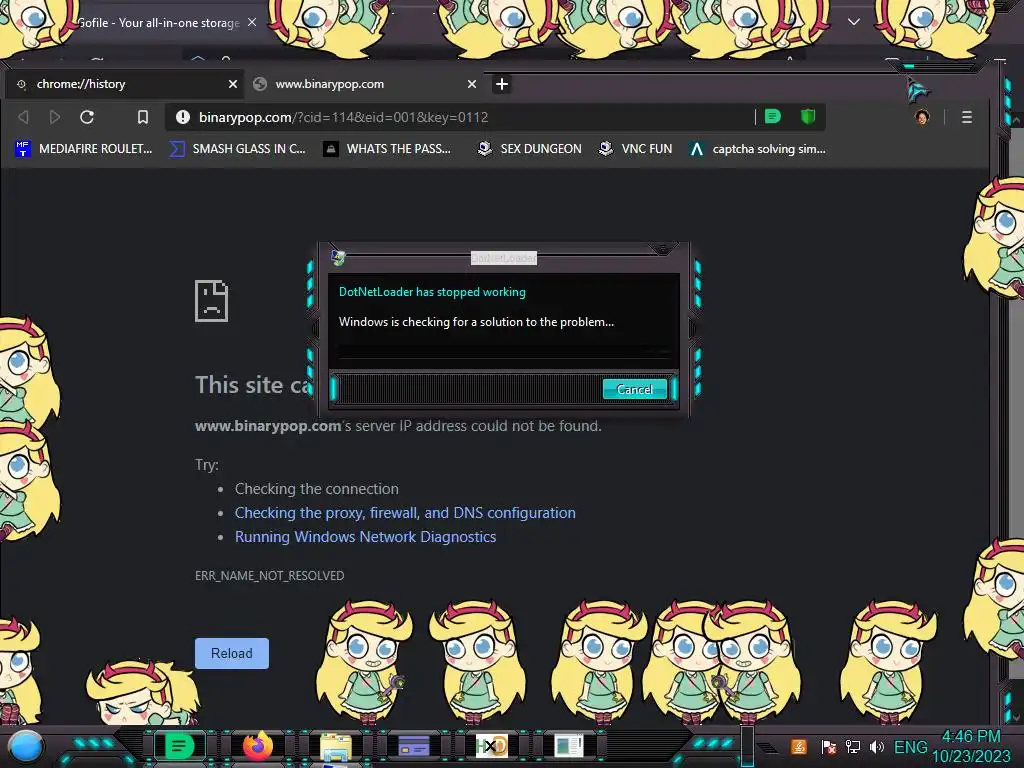Open the document window icon on taskbar

click(x=569, y=746)
